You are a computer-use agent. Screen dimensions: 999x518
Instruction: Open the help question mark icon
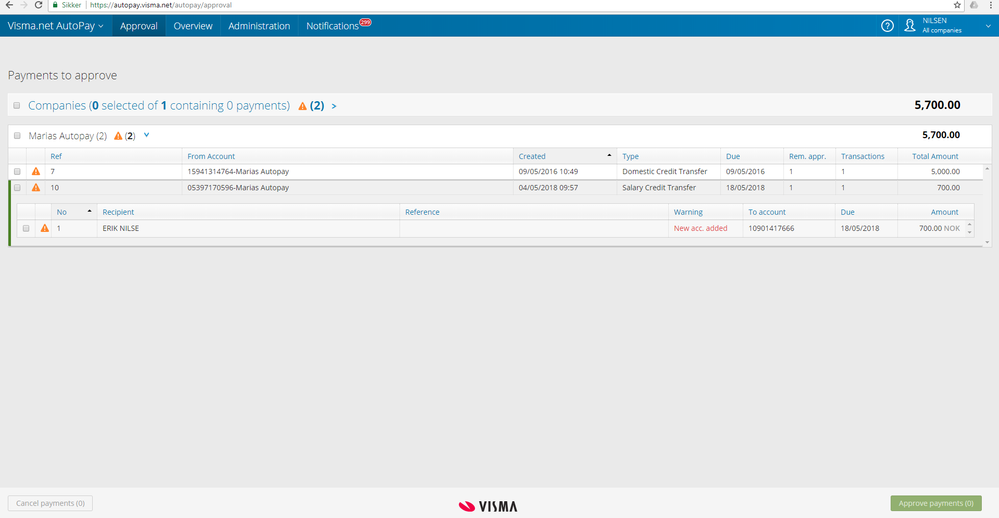click(887, 25)
